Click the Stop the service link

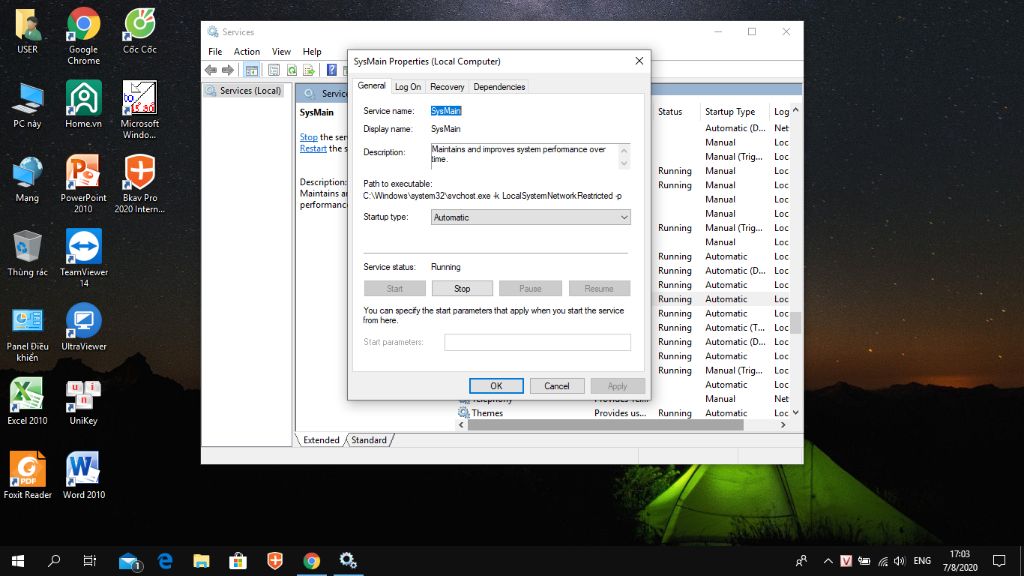pos(308,137)
